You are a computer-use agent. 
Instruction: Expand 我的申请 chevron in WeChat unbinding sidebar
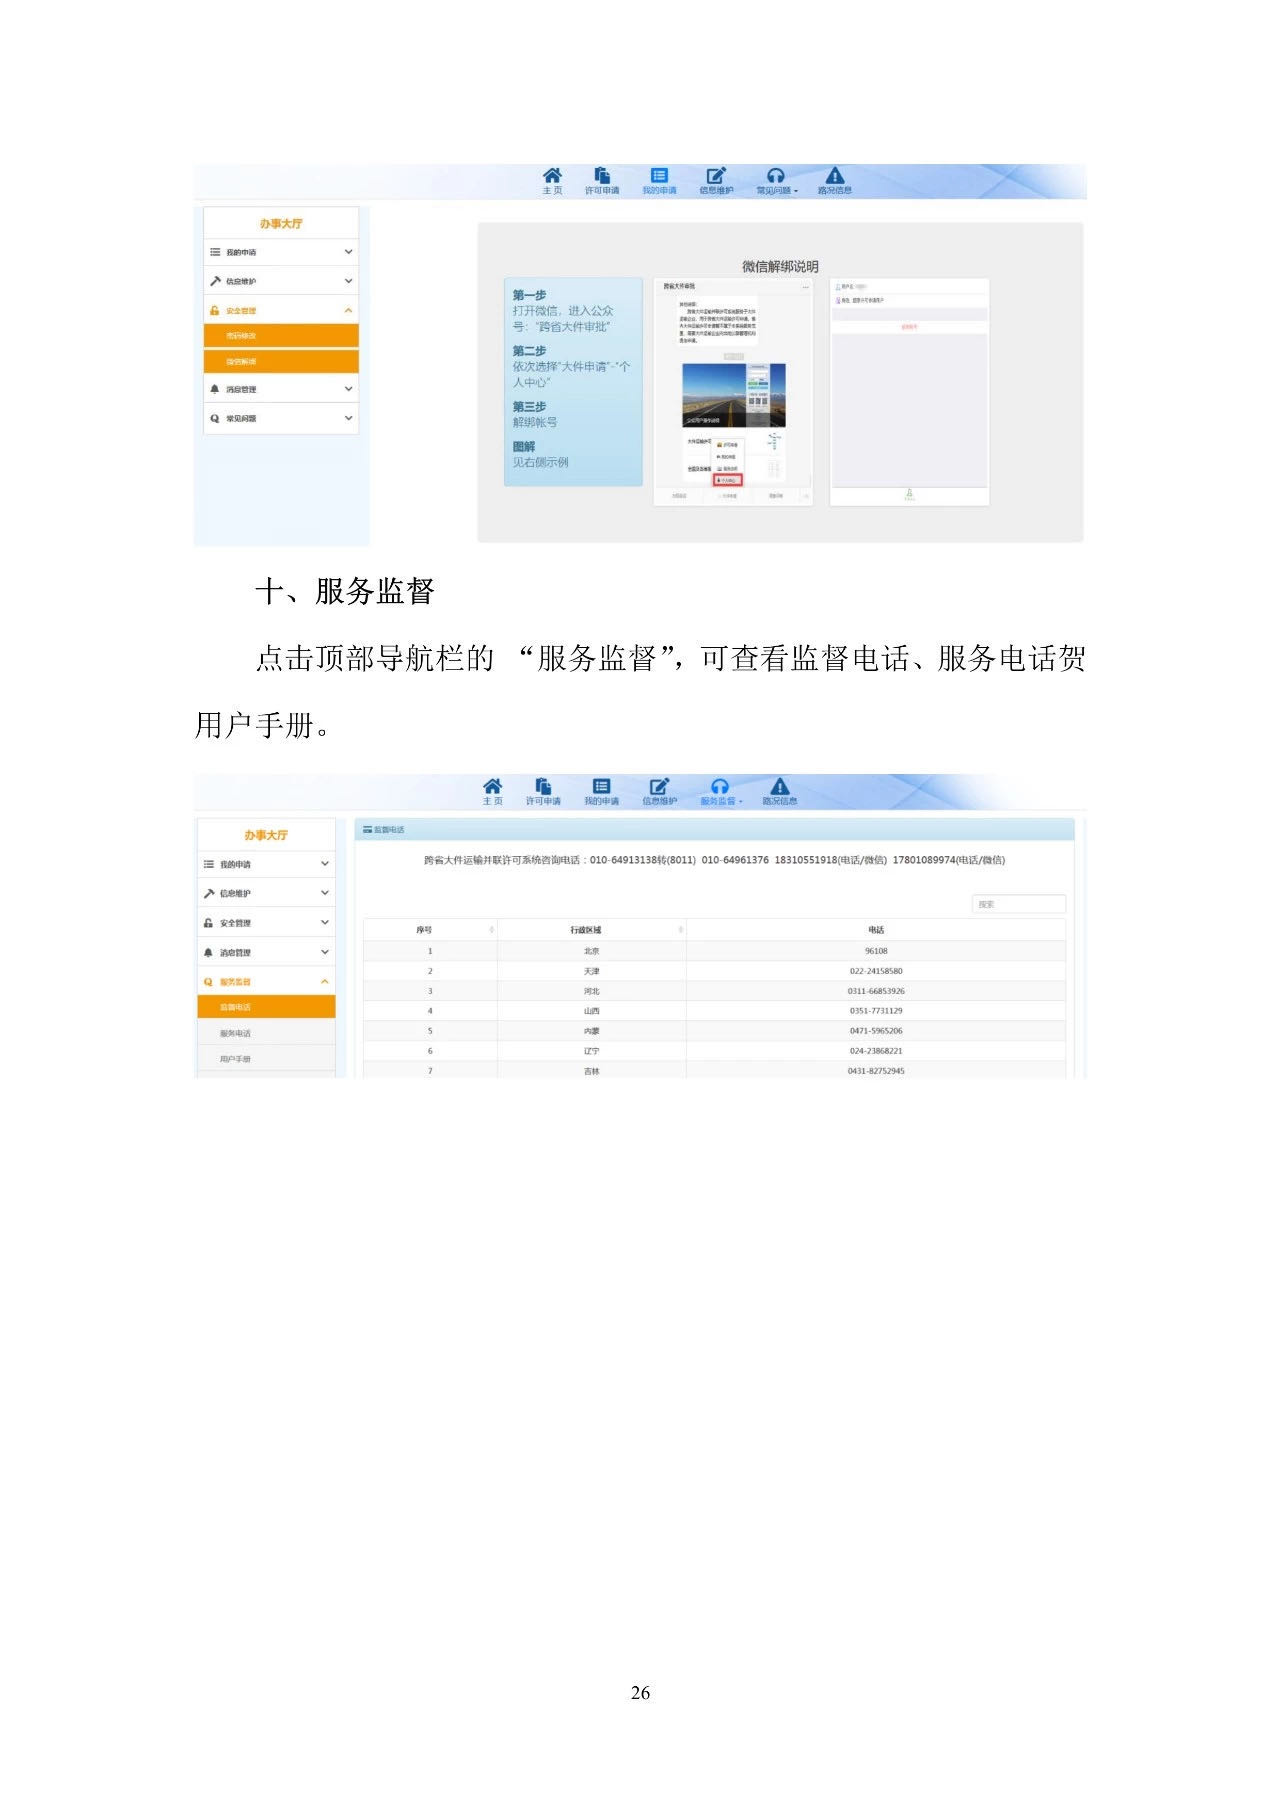(x=348, y=252)
